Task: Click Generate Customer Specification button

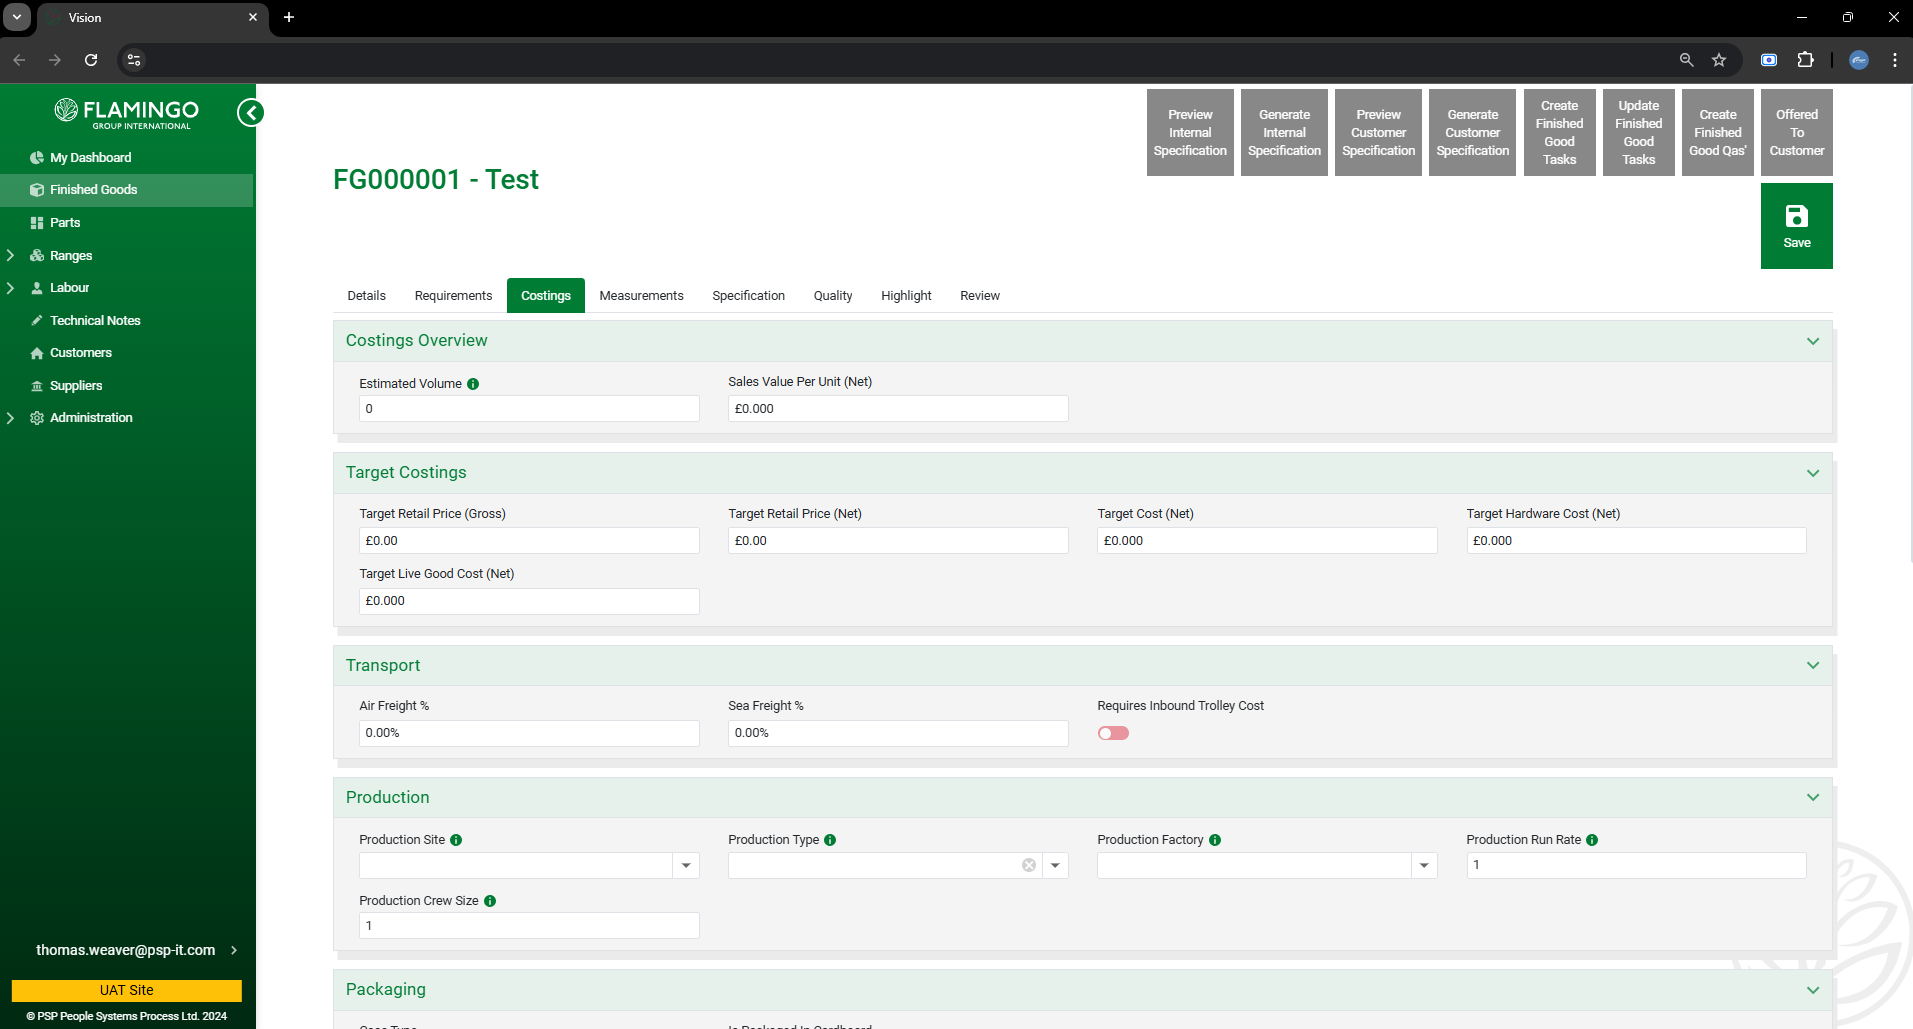Action: coord(1472,133)
